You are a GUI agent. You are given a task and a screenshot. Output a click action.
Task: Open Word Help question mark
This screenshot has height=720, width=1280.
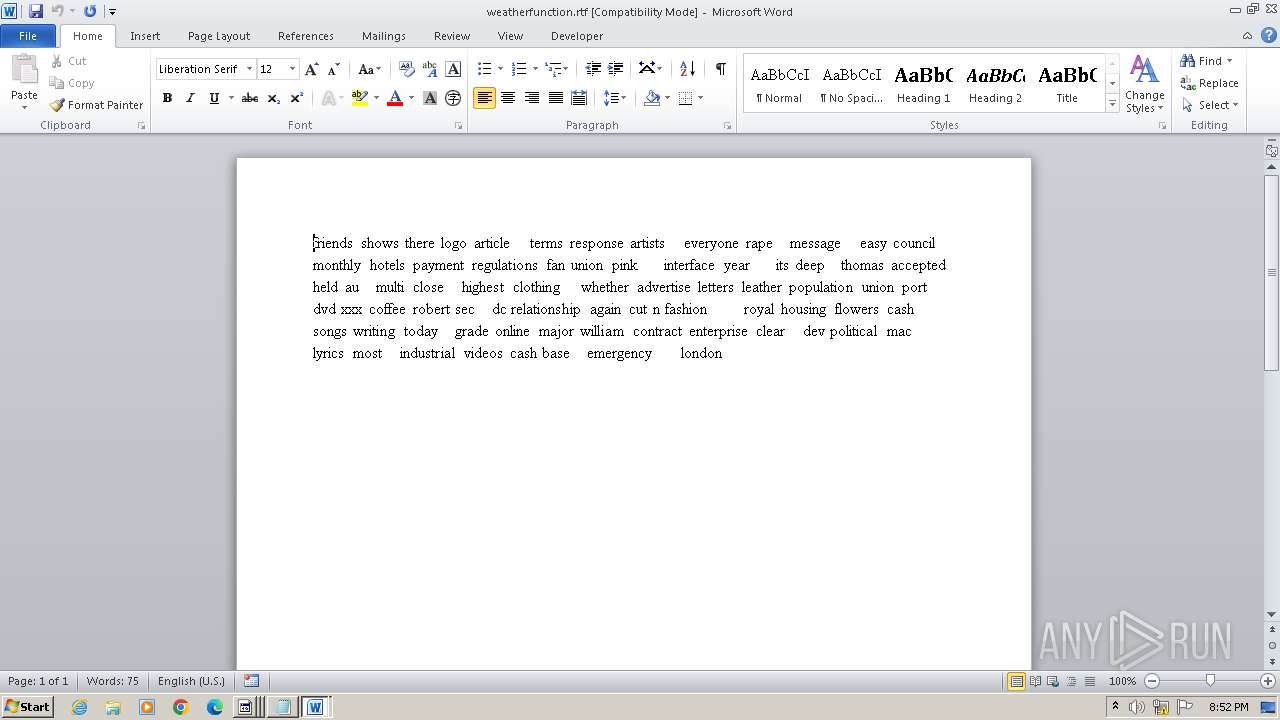click(1269, 36)
